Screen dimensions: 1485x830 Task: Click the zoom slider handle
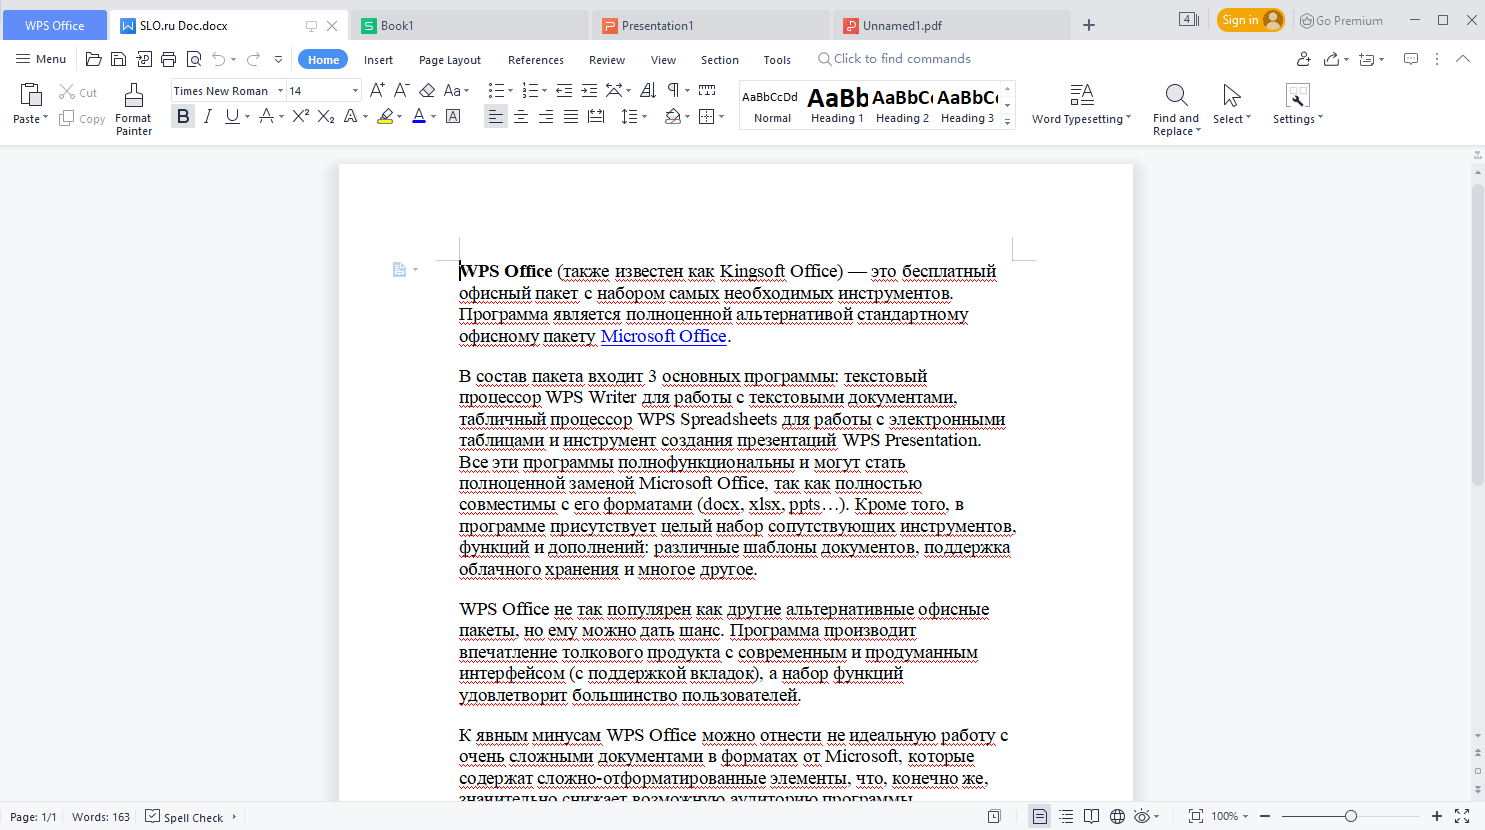pos(1351,816)
